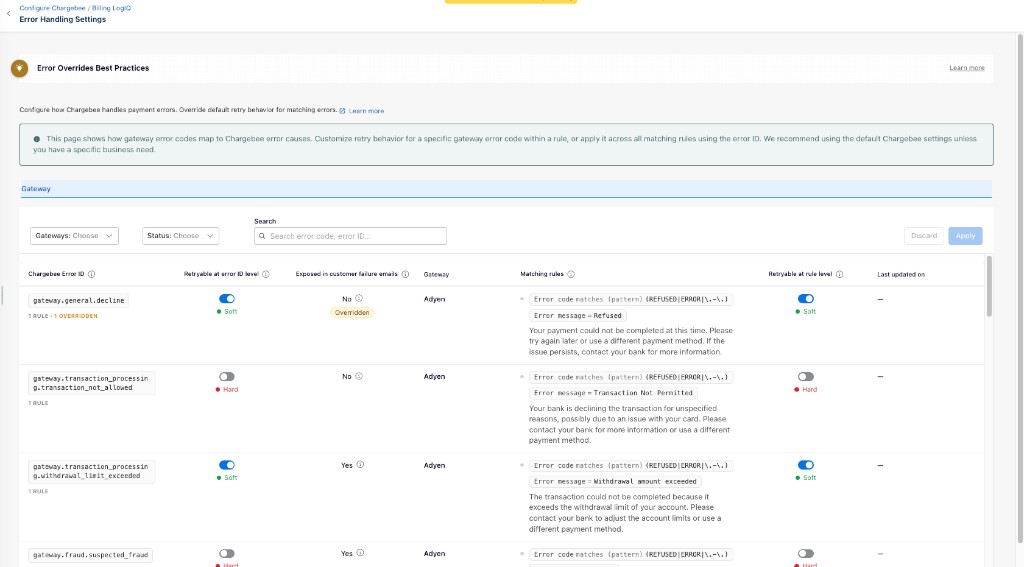The image size is (1024, 567).
Task: Toggle rule level retry in suspected_fraud row
Action: click(805, 554)
